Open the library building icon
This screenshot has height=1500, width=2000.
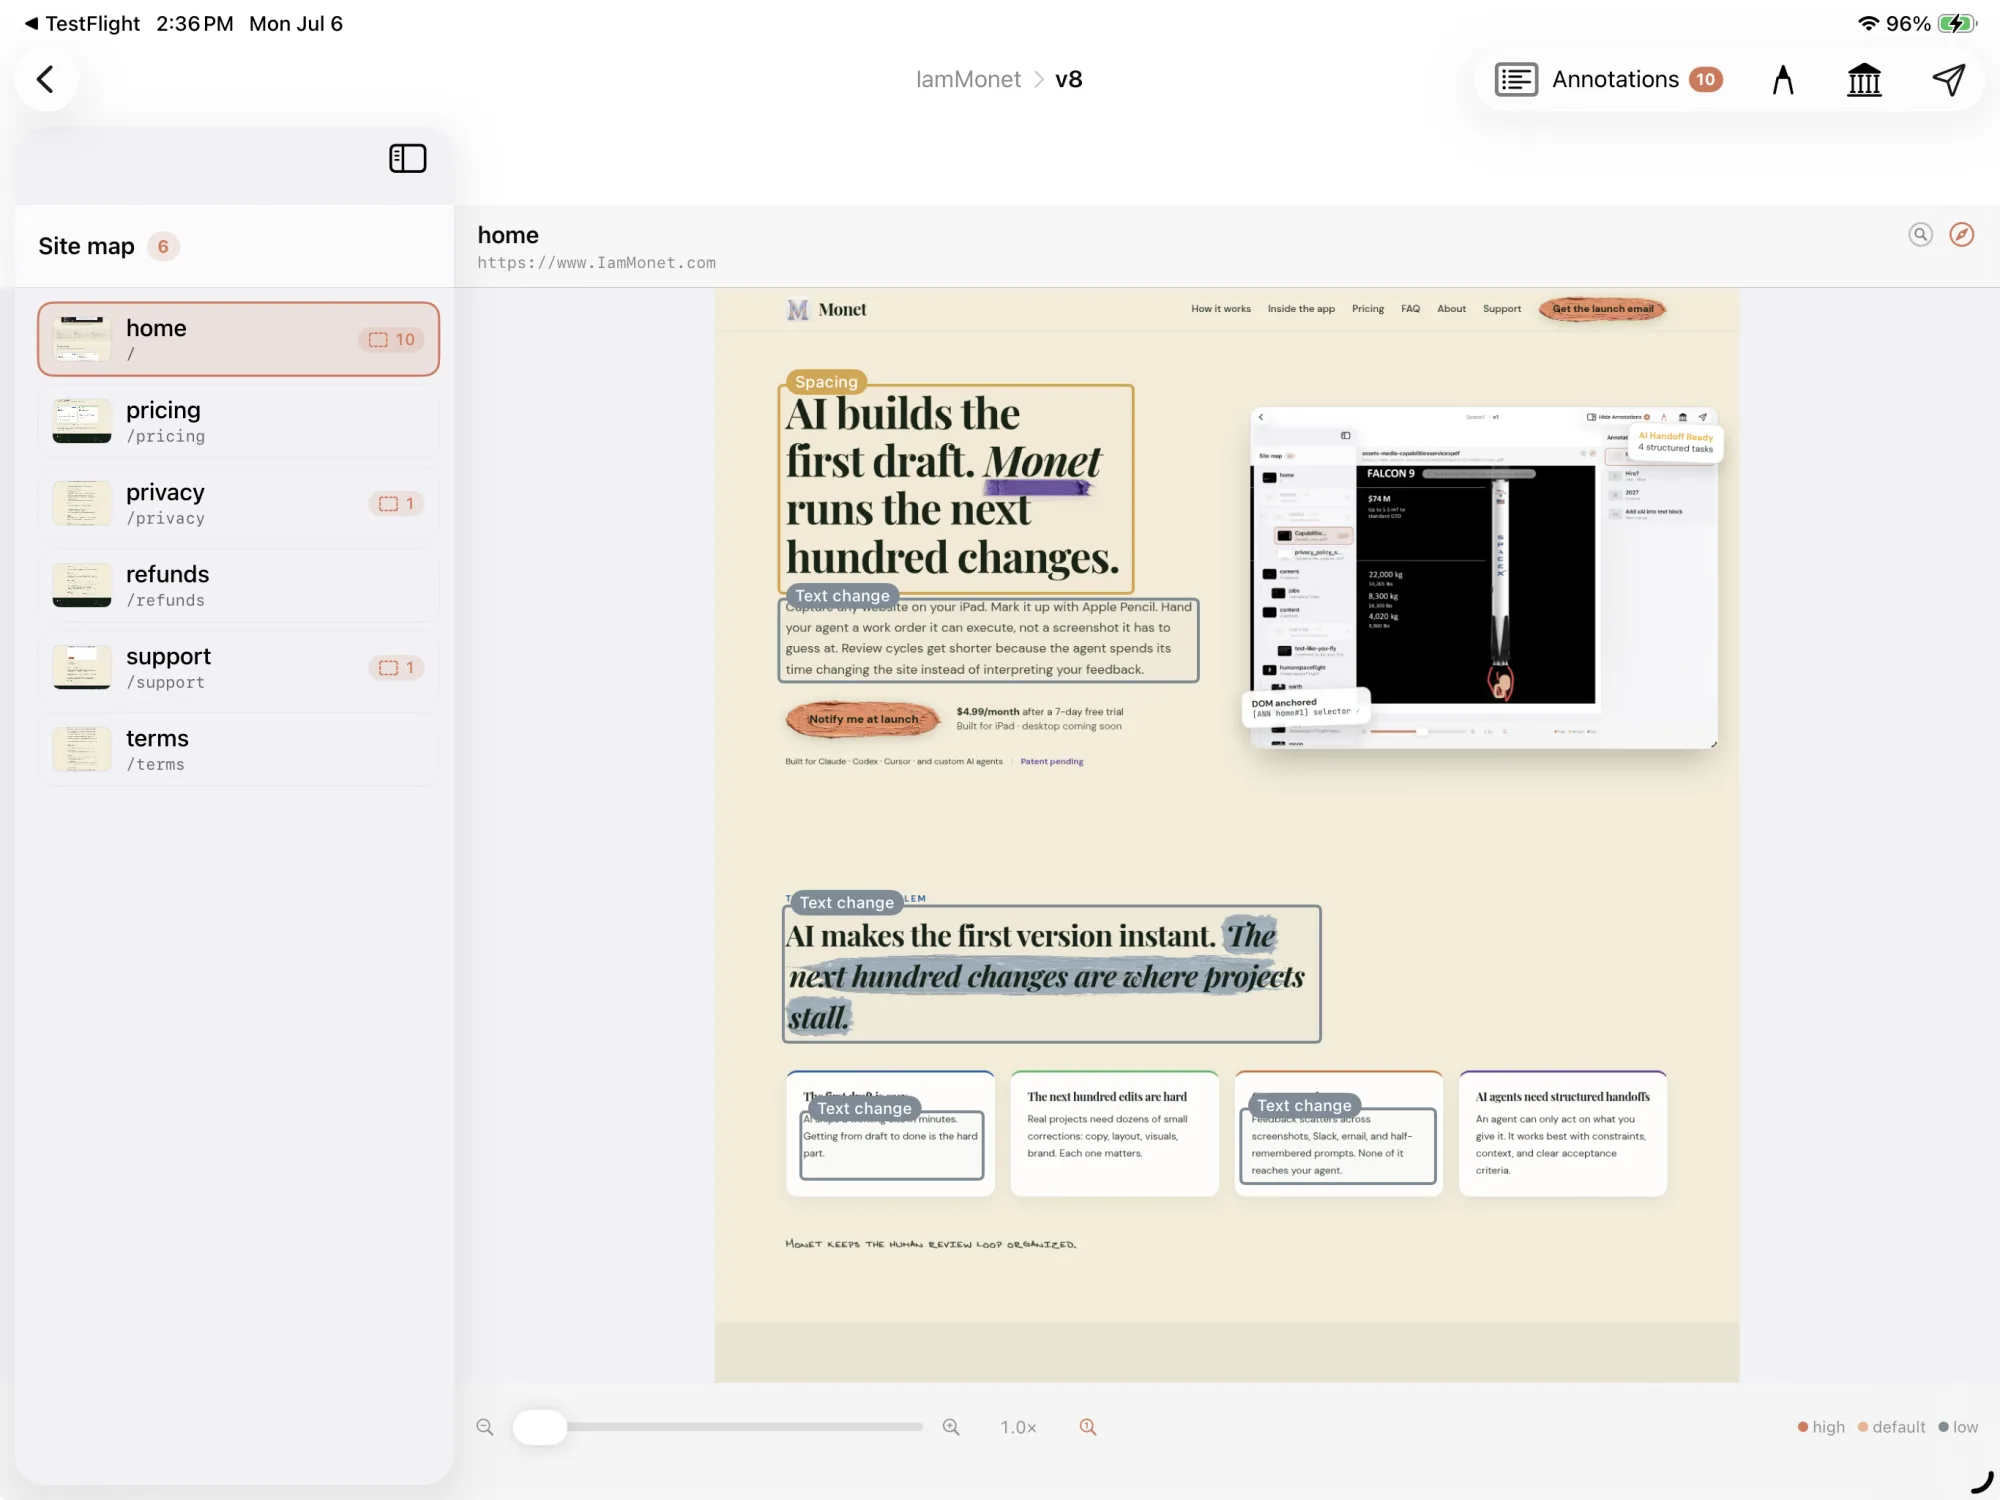click(x=1864, y=79)
